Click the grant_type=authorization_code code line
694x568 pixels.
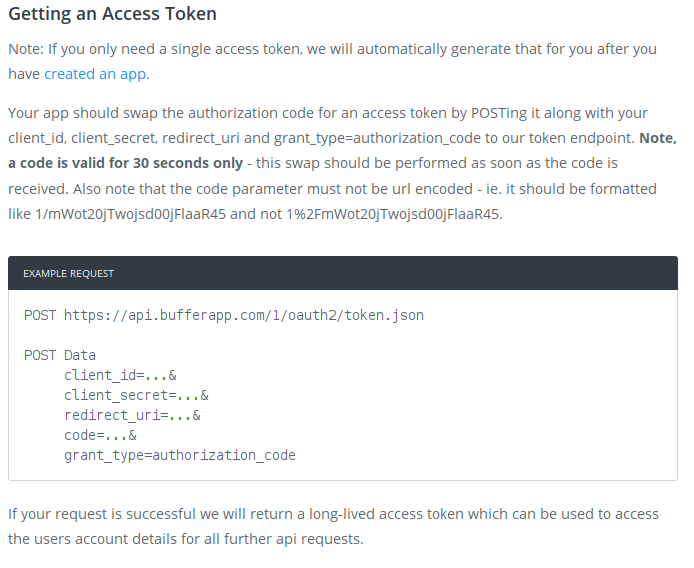click(x=180, y=455)
